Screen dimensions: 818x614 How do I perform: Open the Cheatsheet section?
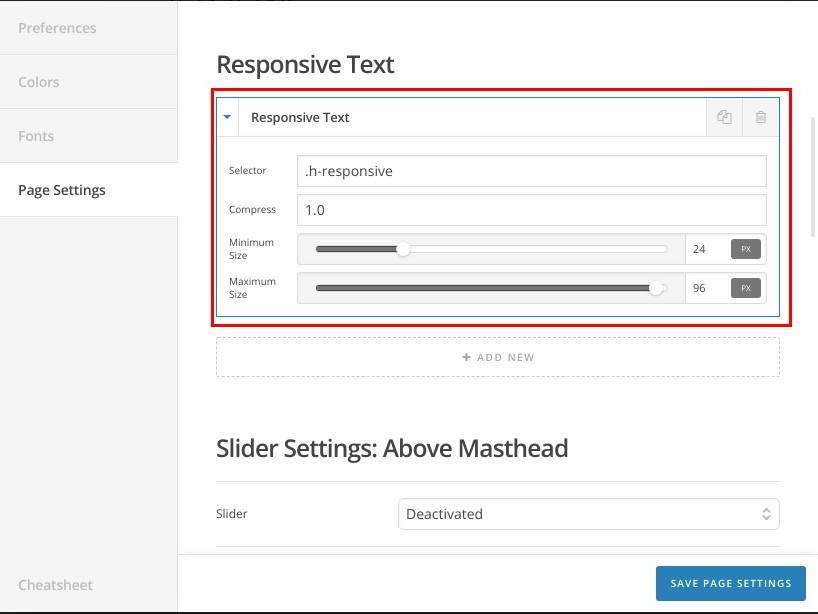(x=55, y=585)
